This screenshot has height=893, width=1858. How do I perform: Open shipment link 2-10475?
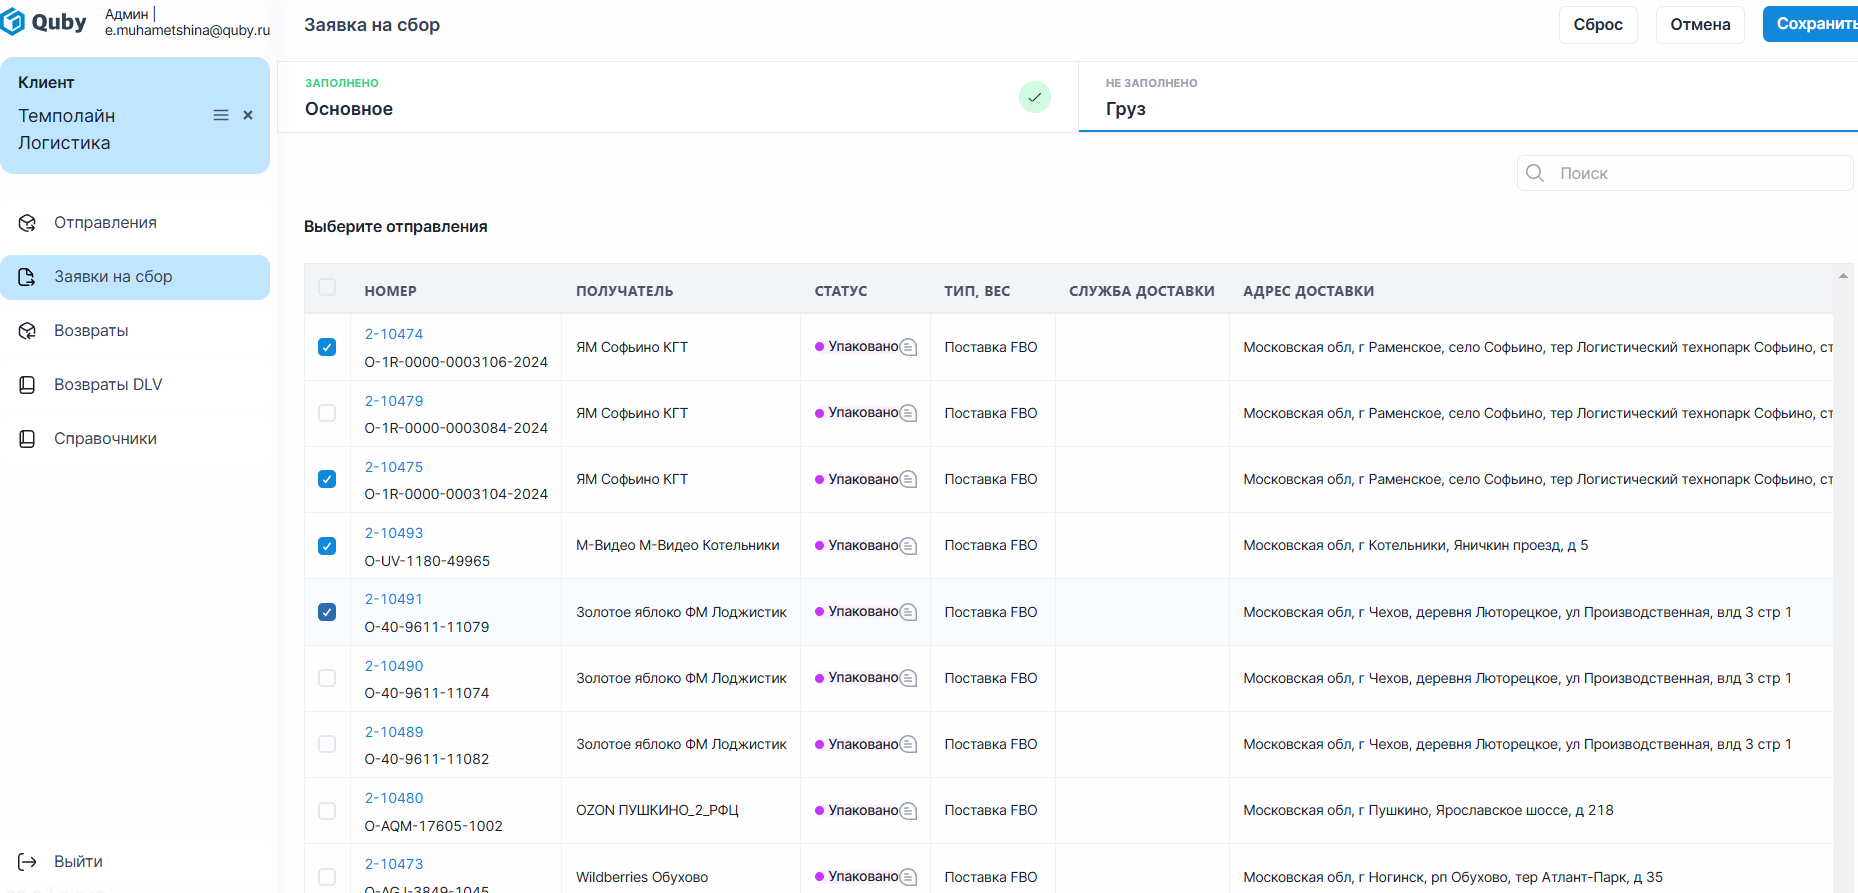pyautogui.click(x=394, y=467)
